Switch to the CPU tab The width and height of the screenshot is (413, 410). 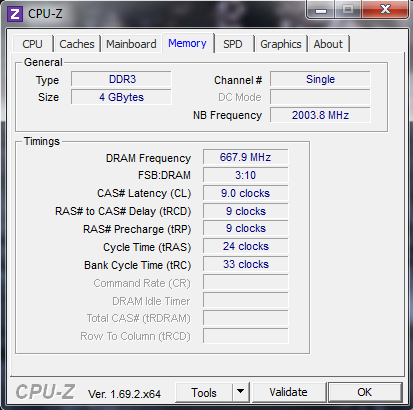coord(32,44)
